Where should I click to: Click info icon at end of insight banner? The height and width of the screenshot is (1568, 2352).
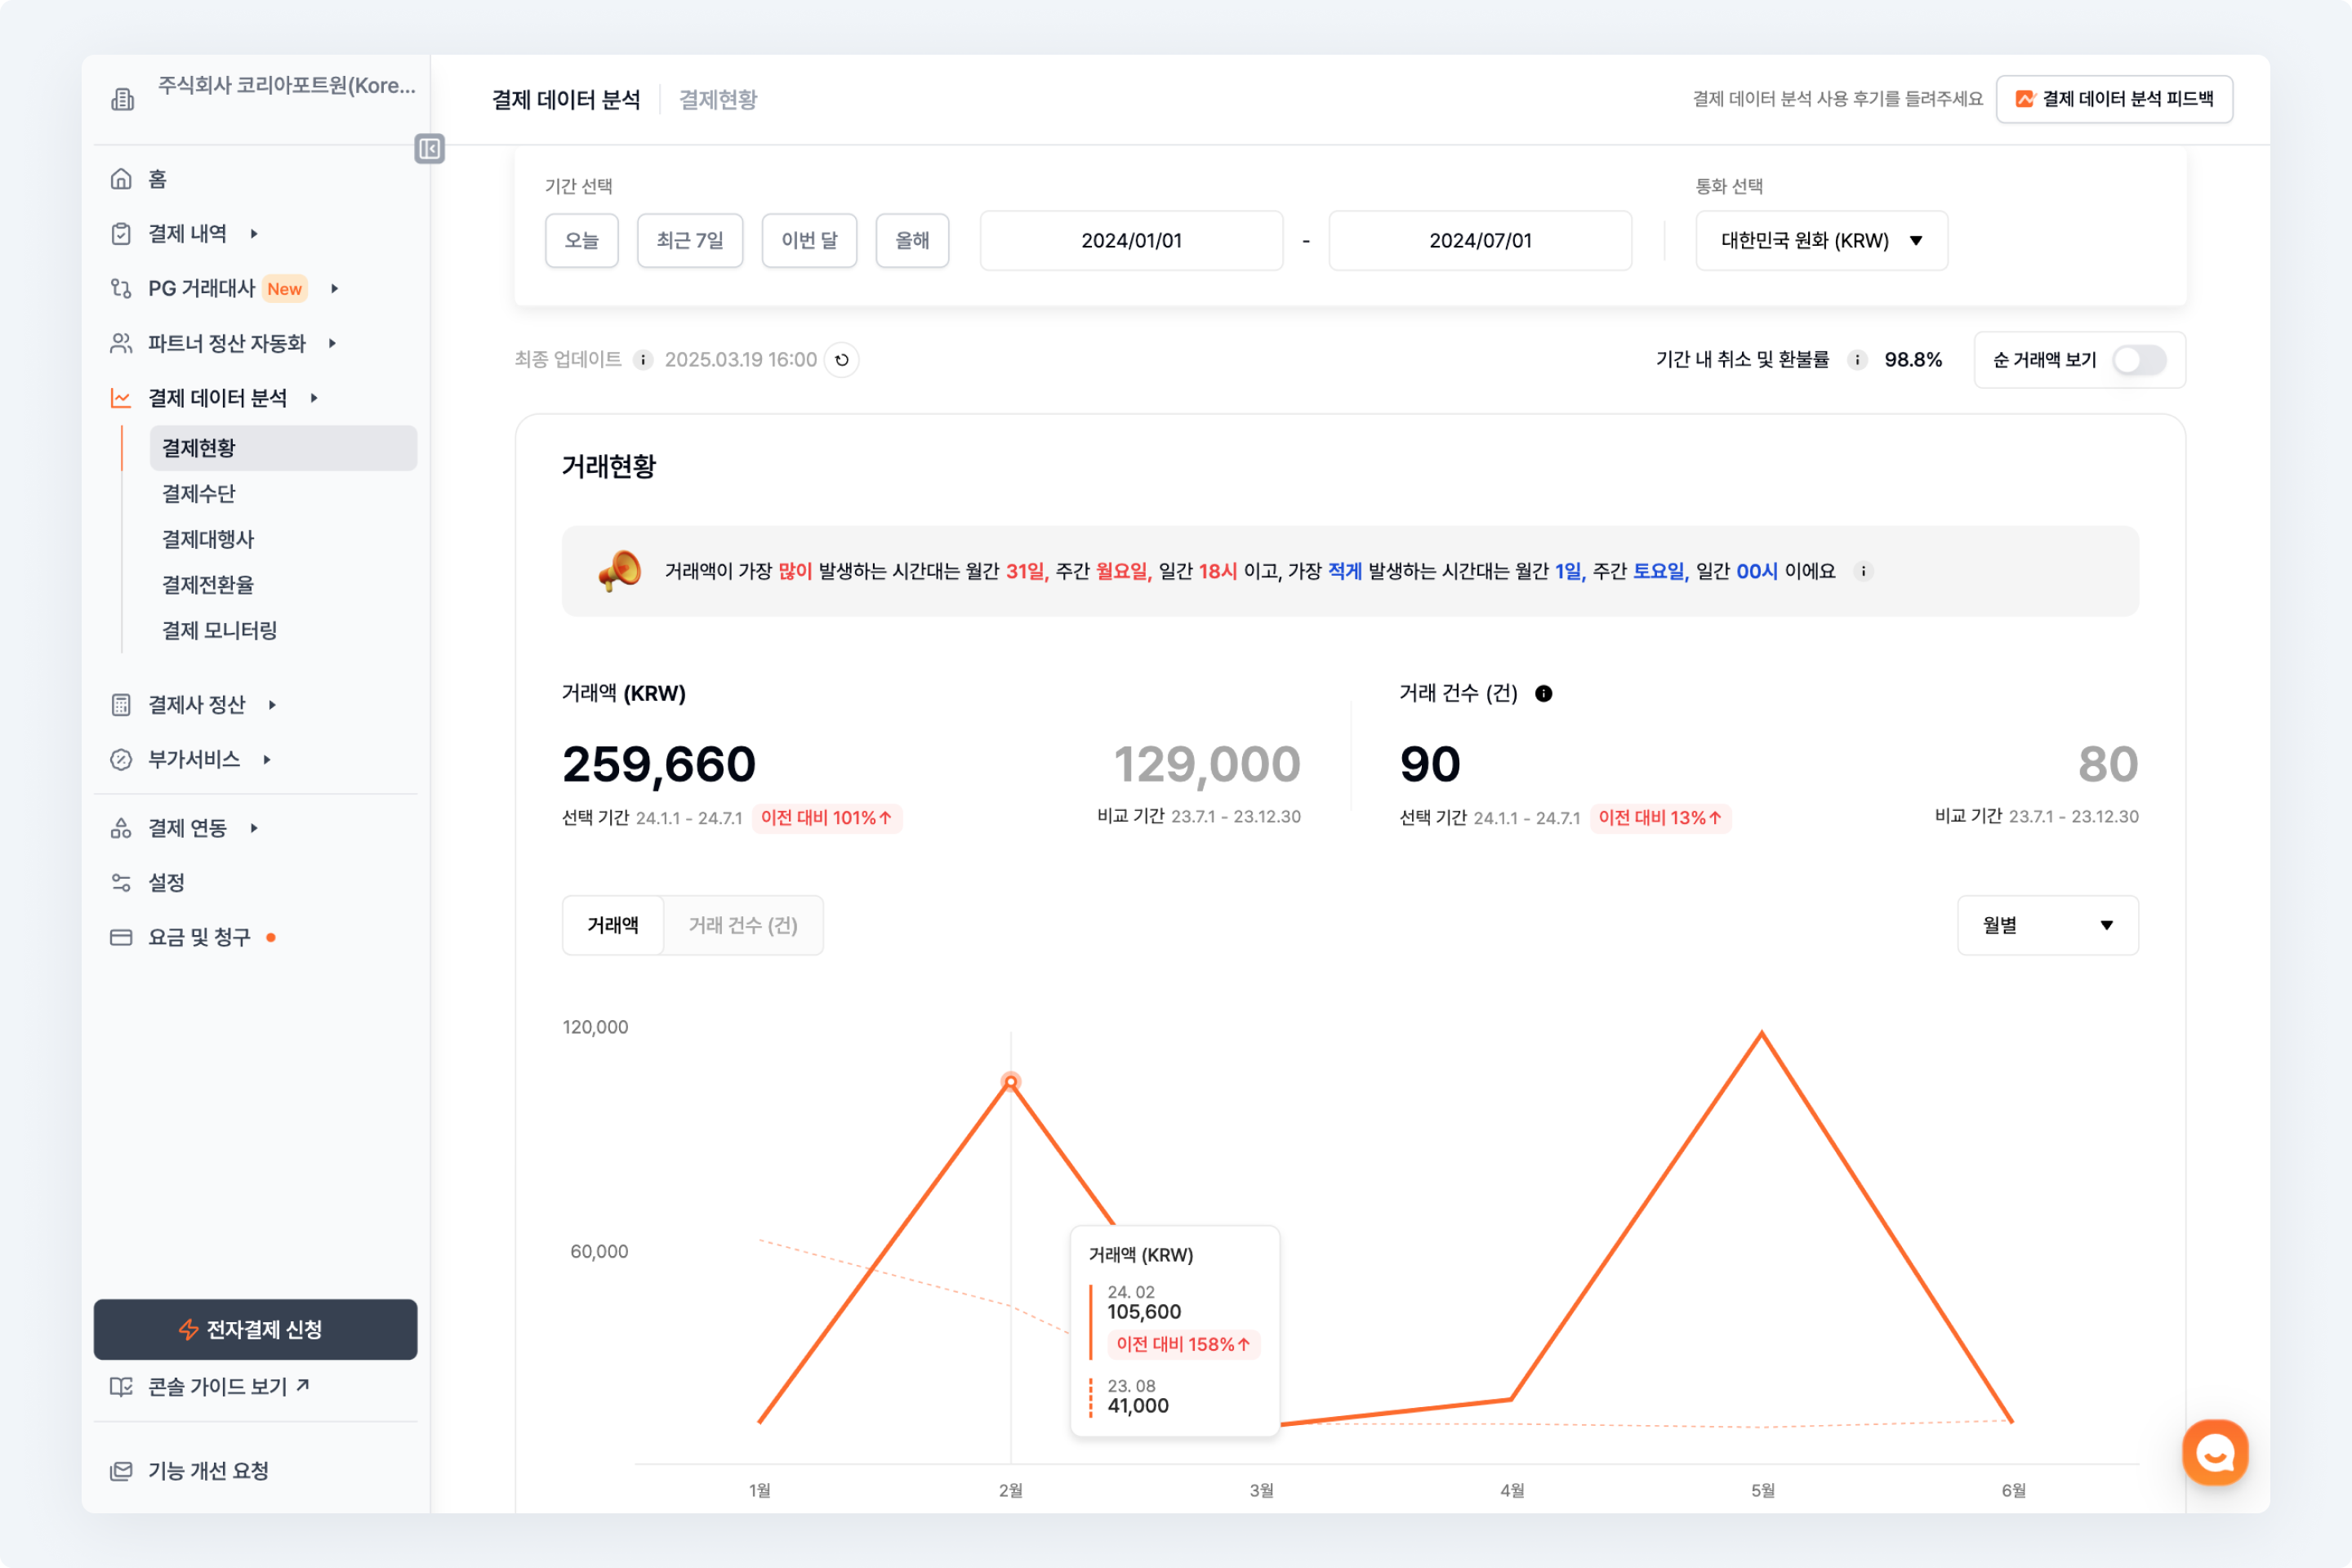(x=1863, y=572)
